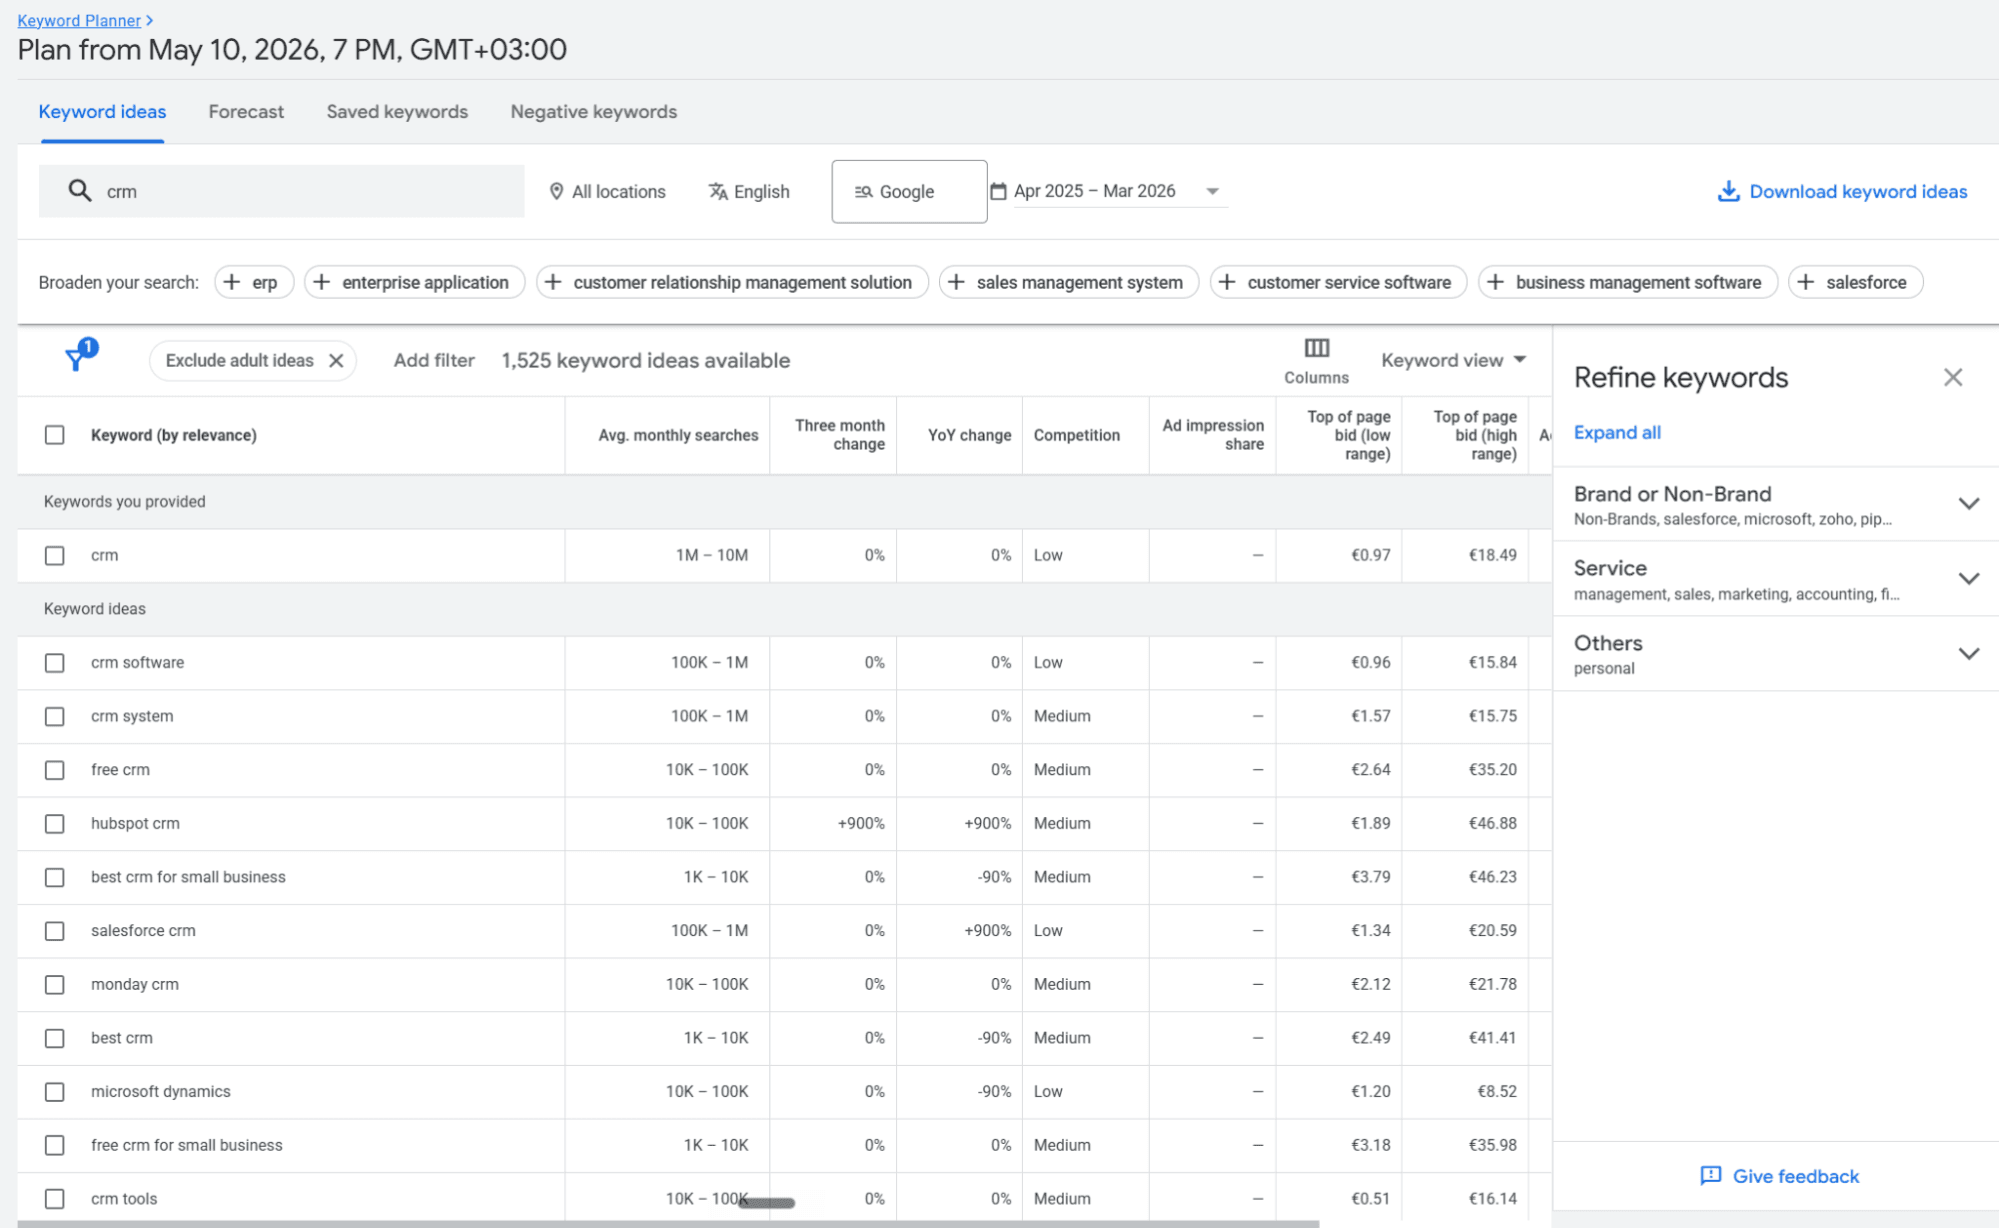Sort by YoY change column header
Screen dimensions: 1999x1228
pos(969,435)
